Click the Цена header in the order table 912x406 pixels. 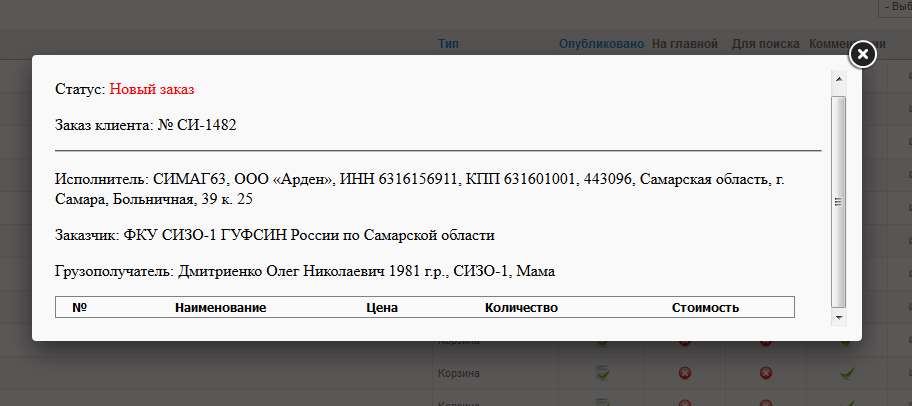(x=382, y=307)
